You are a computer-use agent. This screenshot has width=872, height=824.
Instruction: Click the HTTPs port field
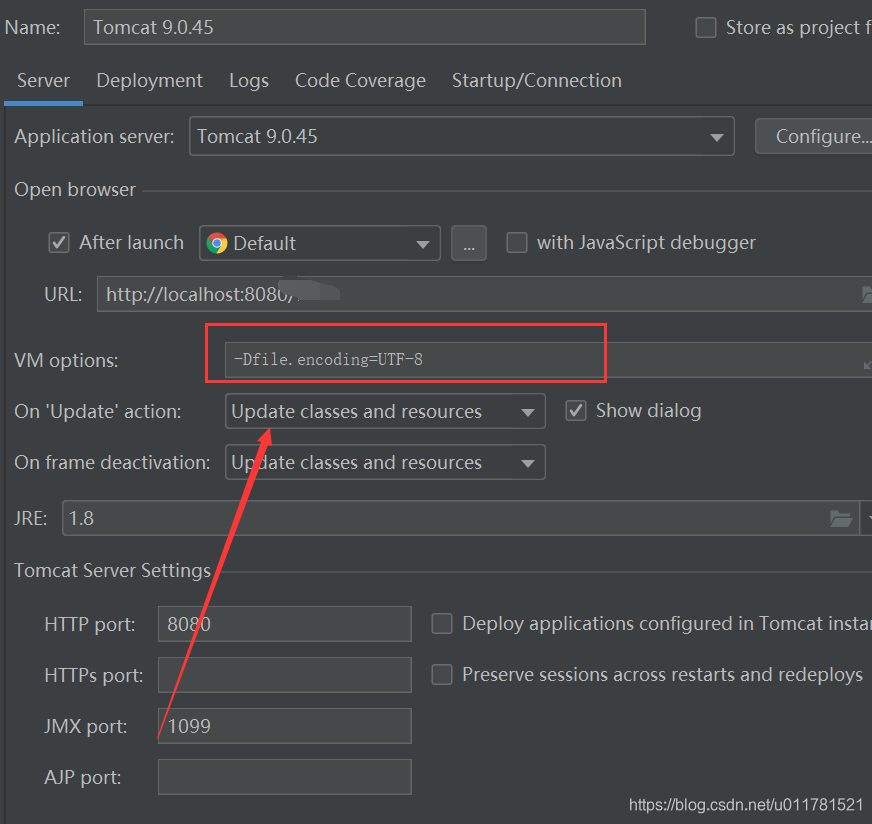point(285,675)
